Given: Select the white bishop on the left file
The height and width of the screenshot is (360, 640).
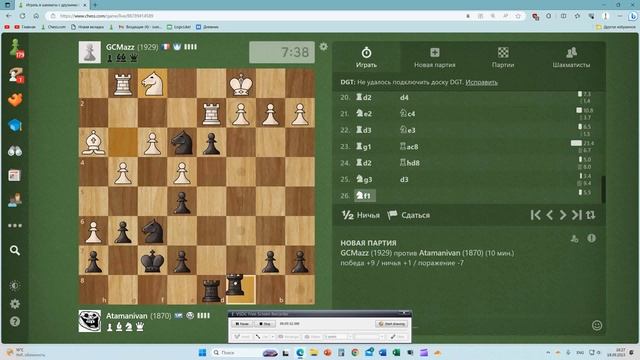Looking at the screenshot, I should [93, 142].
